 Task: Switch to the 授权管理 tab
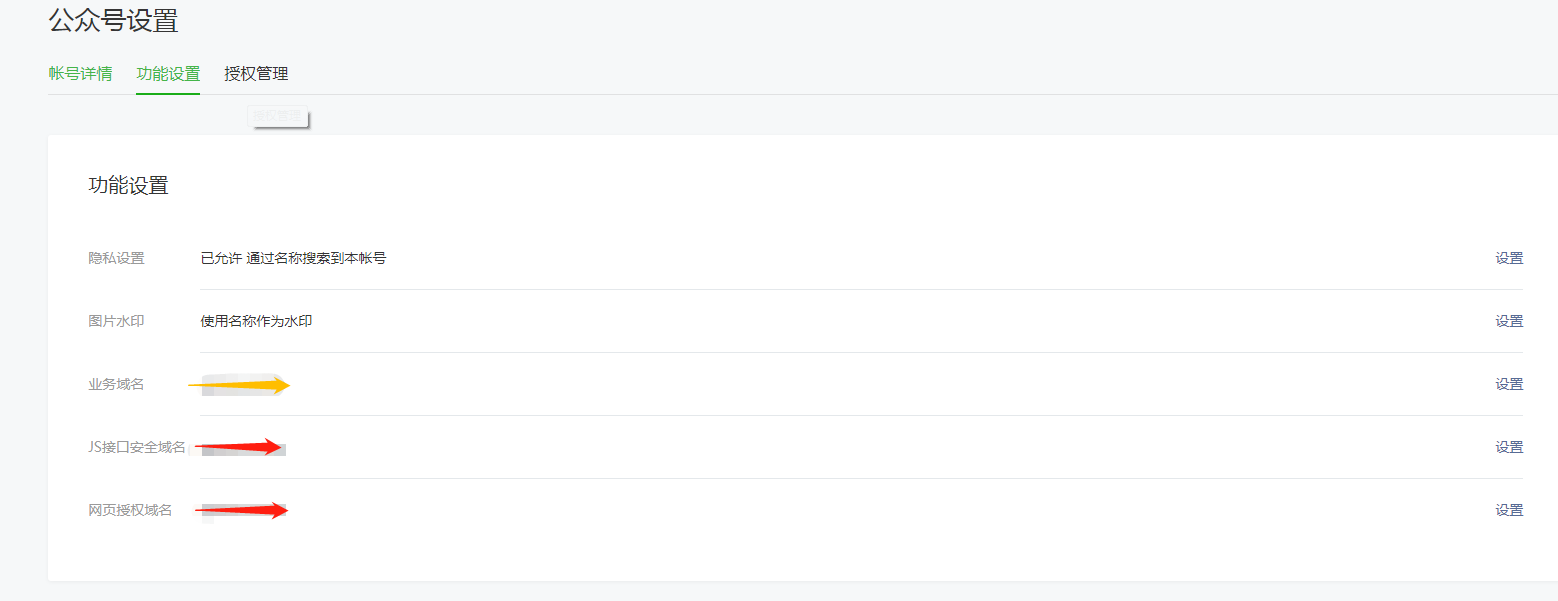click(256, 74)
